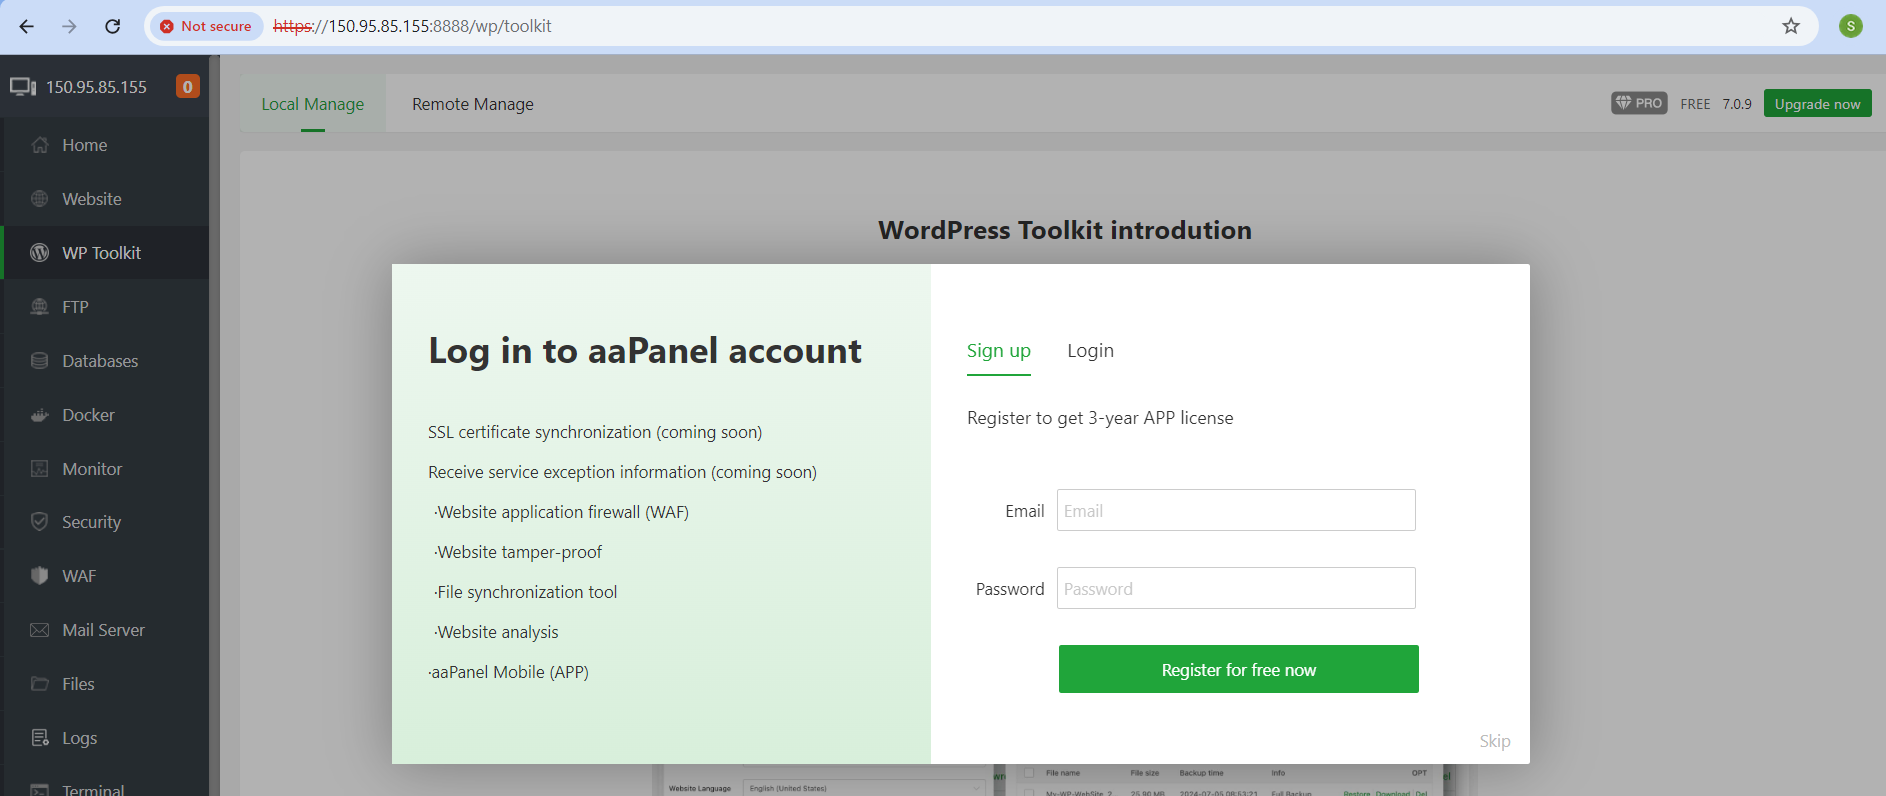
Task: Click the Website globe icon
Action: (40, 199)
